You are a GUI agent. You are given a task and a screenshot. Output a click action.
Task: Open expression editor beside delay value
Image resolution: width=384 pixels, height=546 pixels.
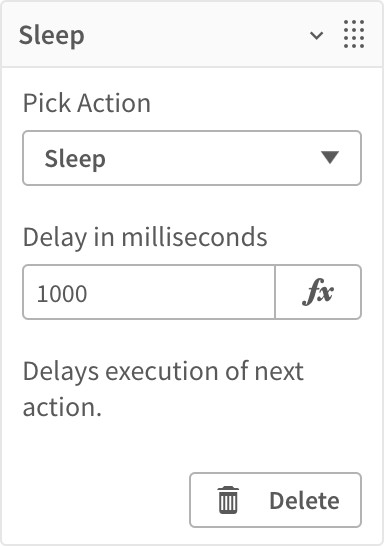point(318,292)
